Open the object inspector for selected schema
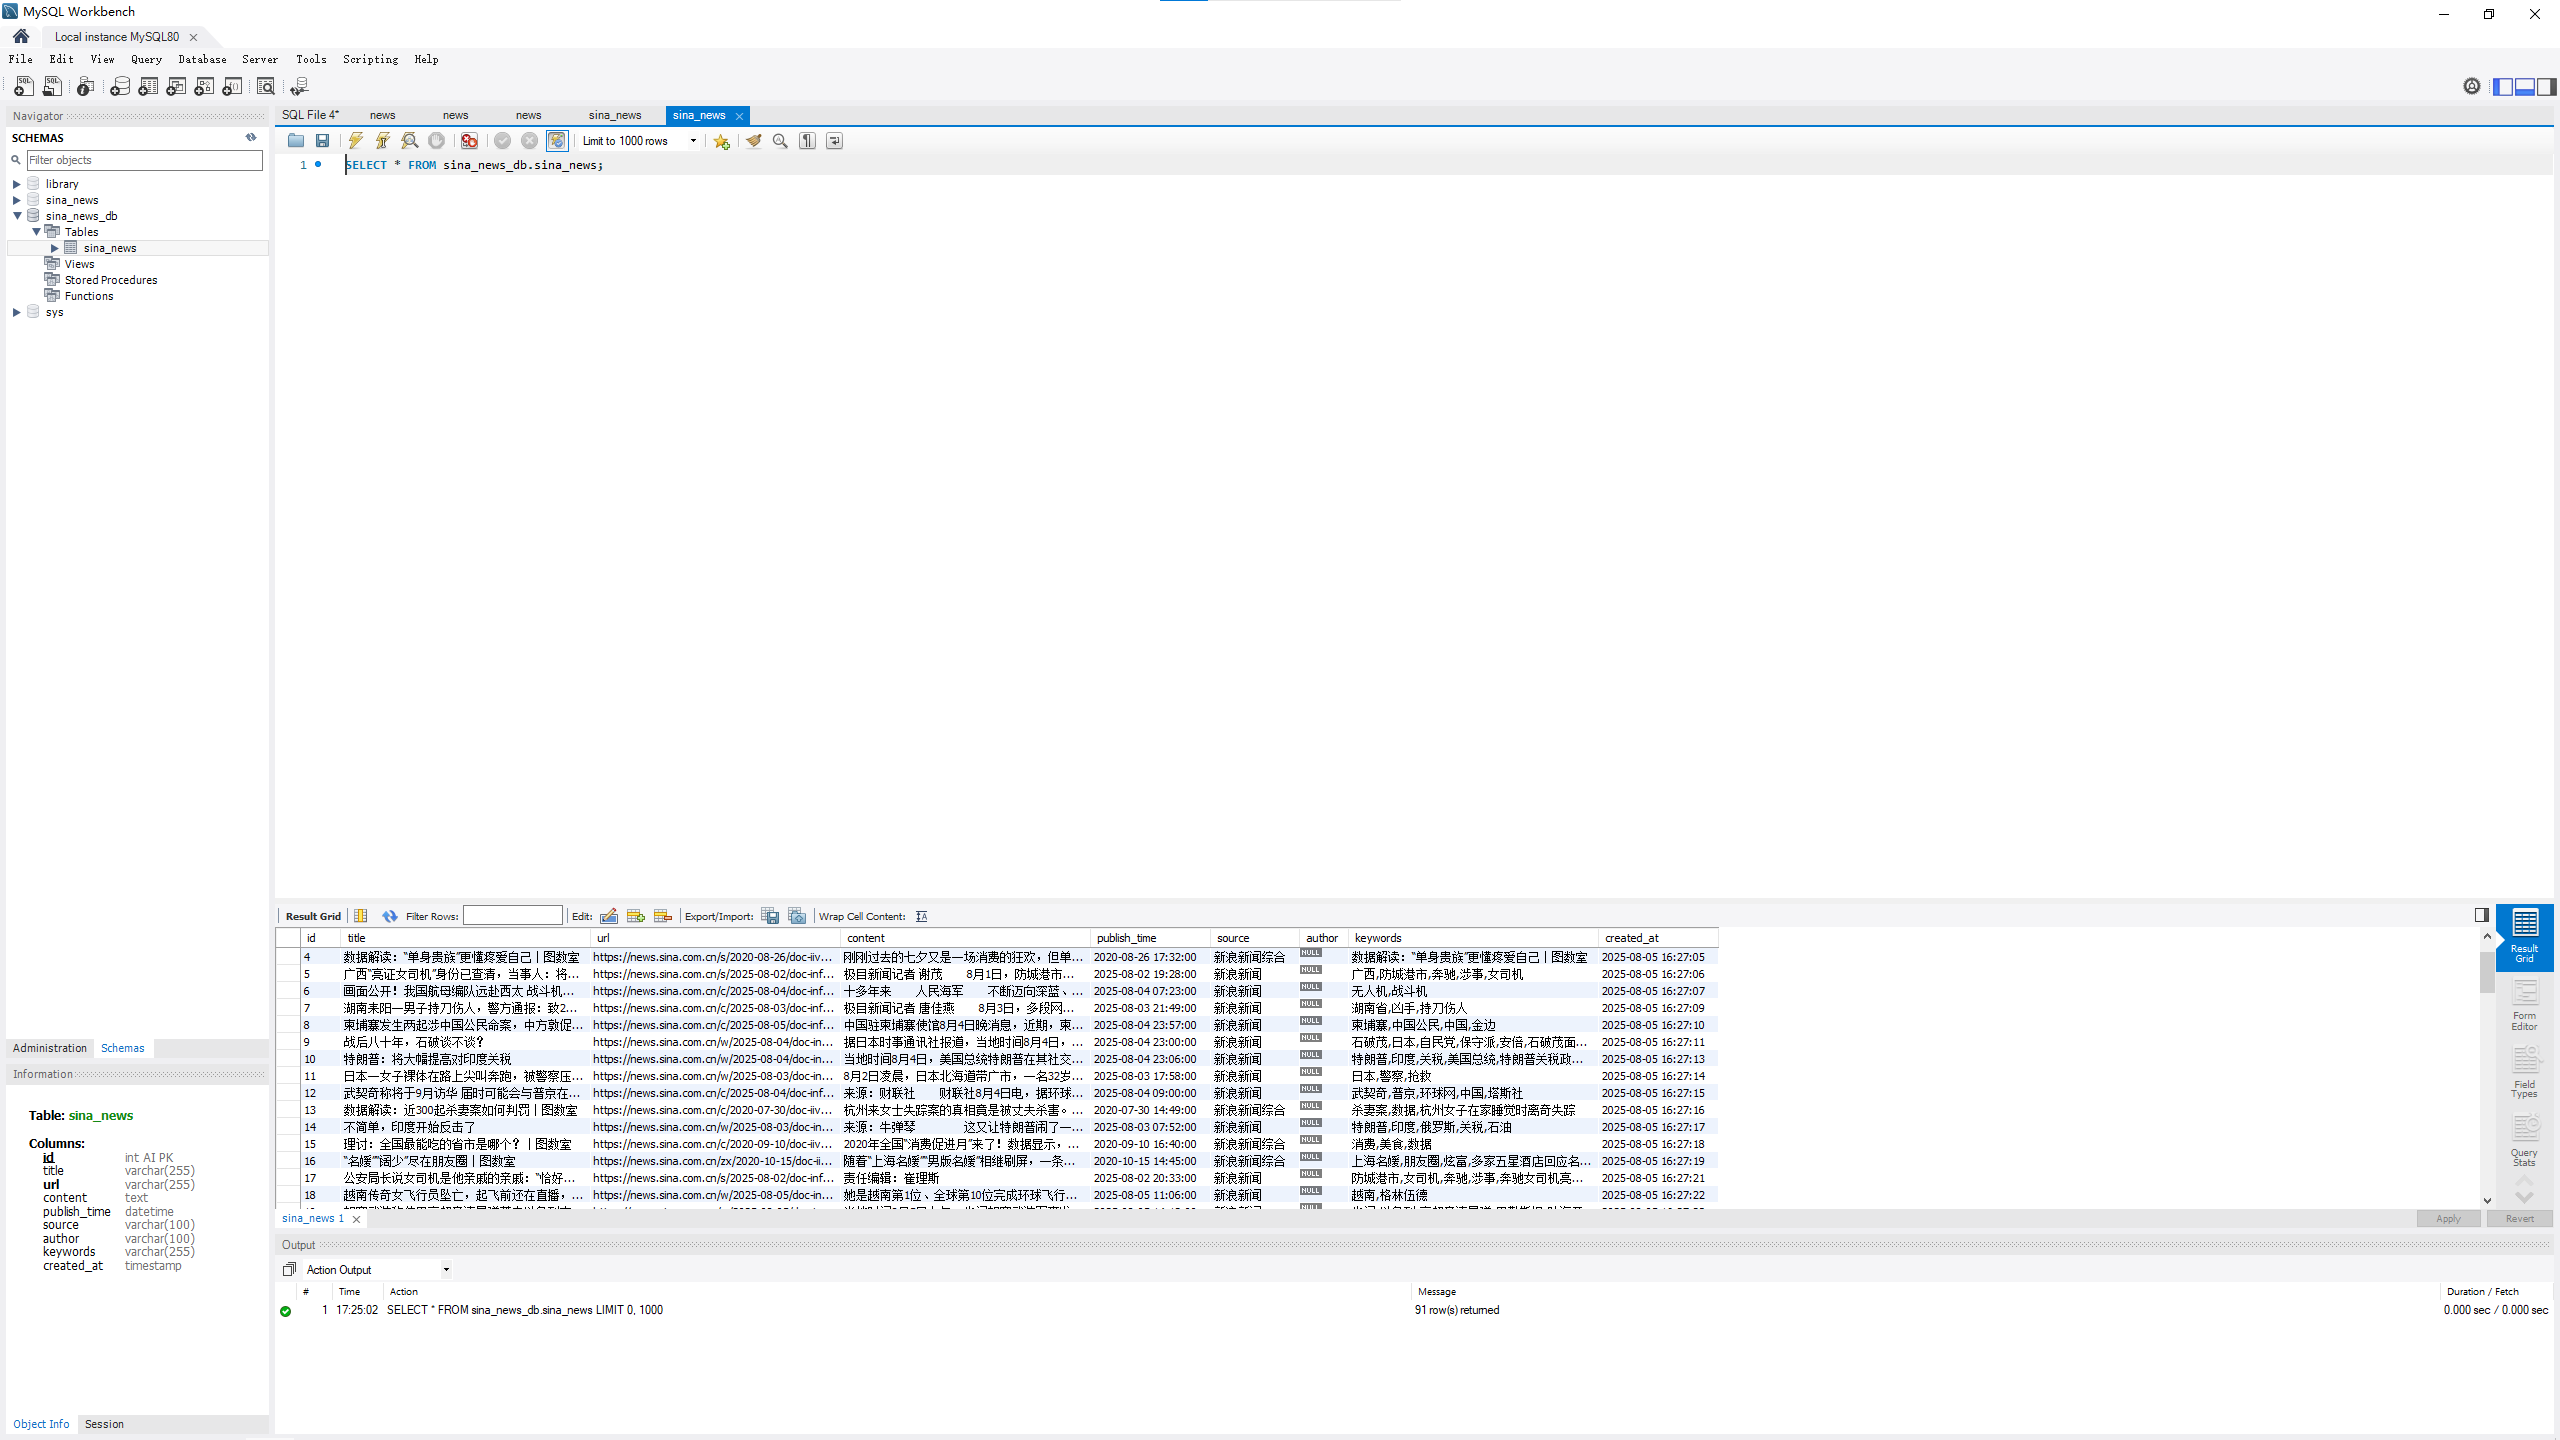Viewport: 2560px width, 1440px height. [x=86, y=87]
